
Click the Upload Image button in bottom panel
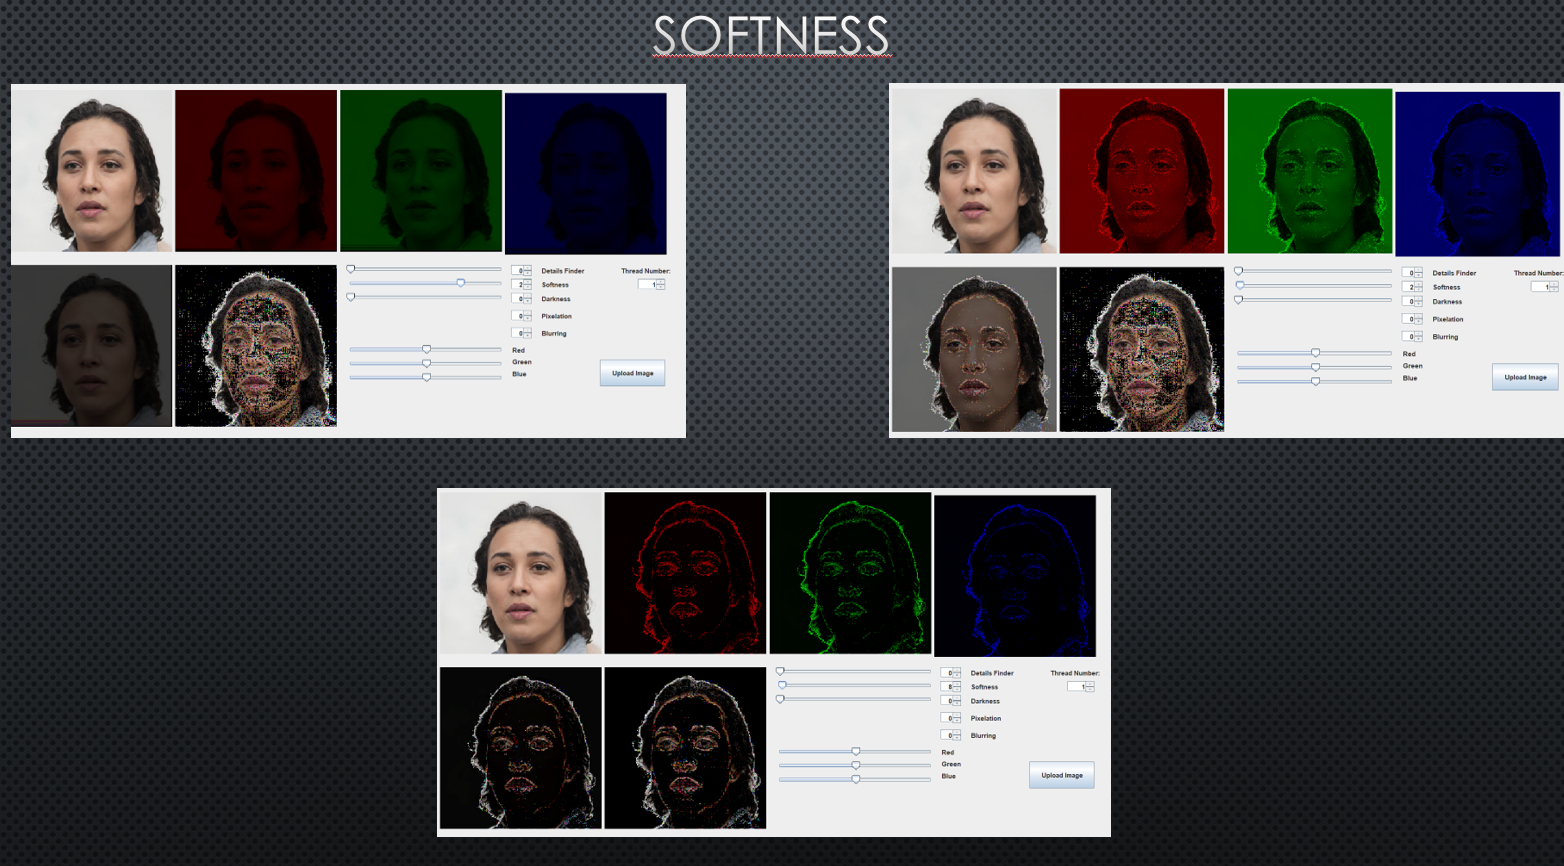(1062, 775)
